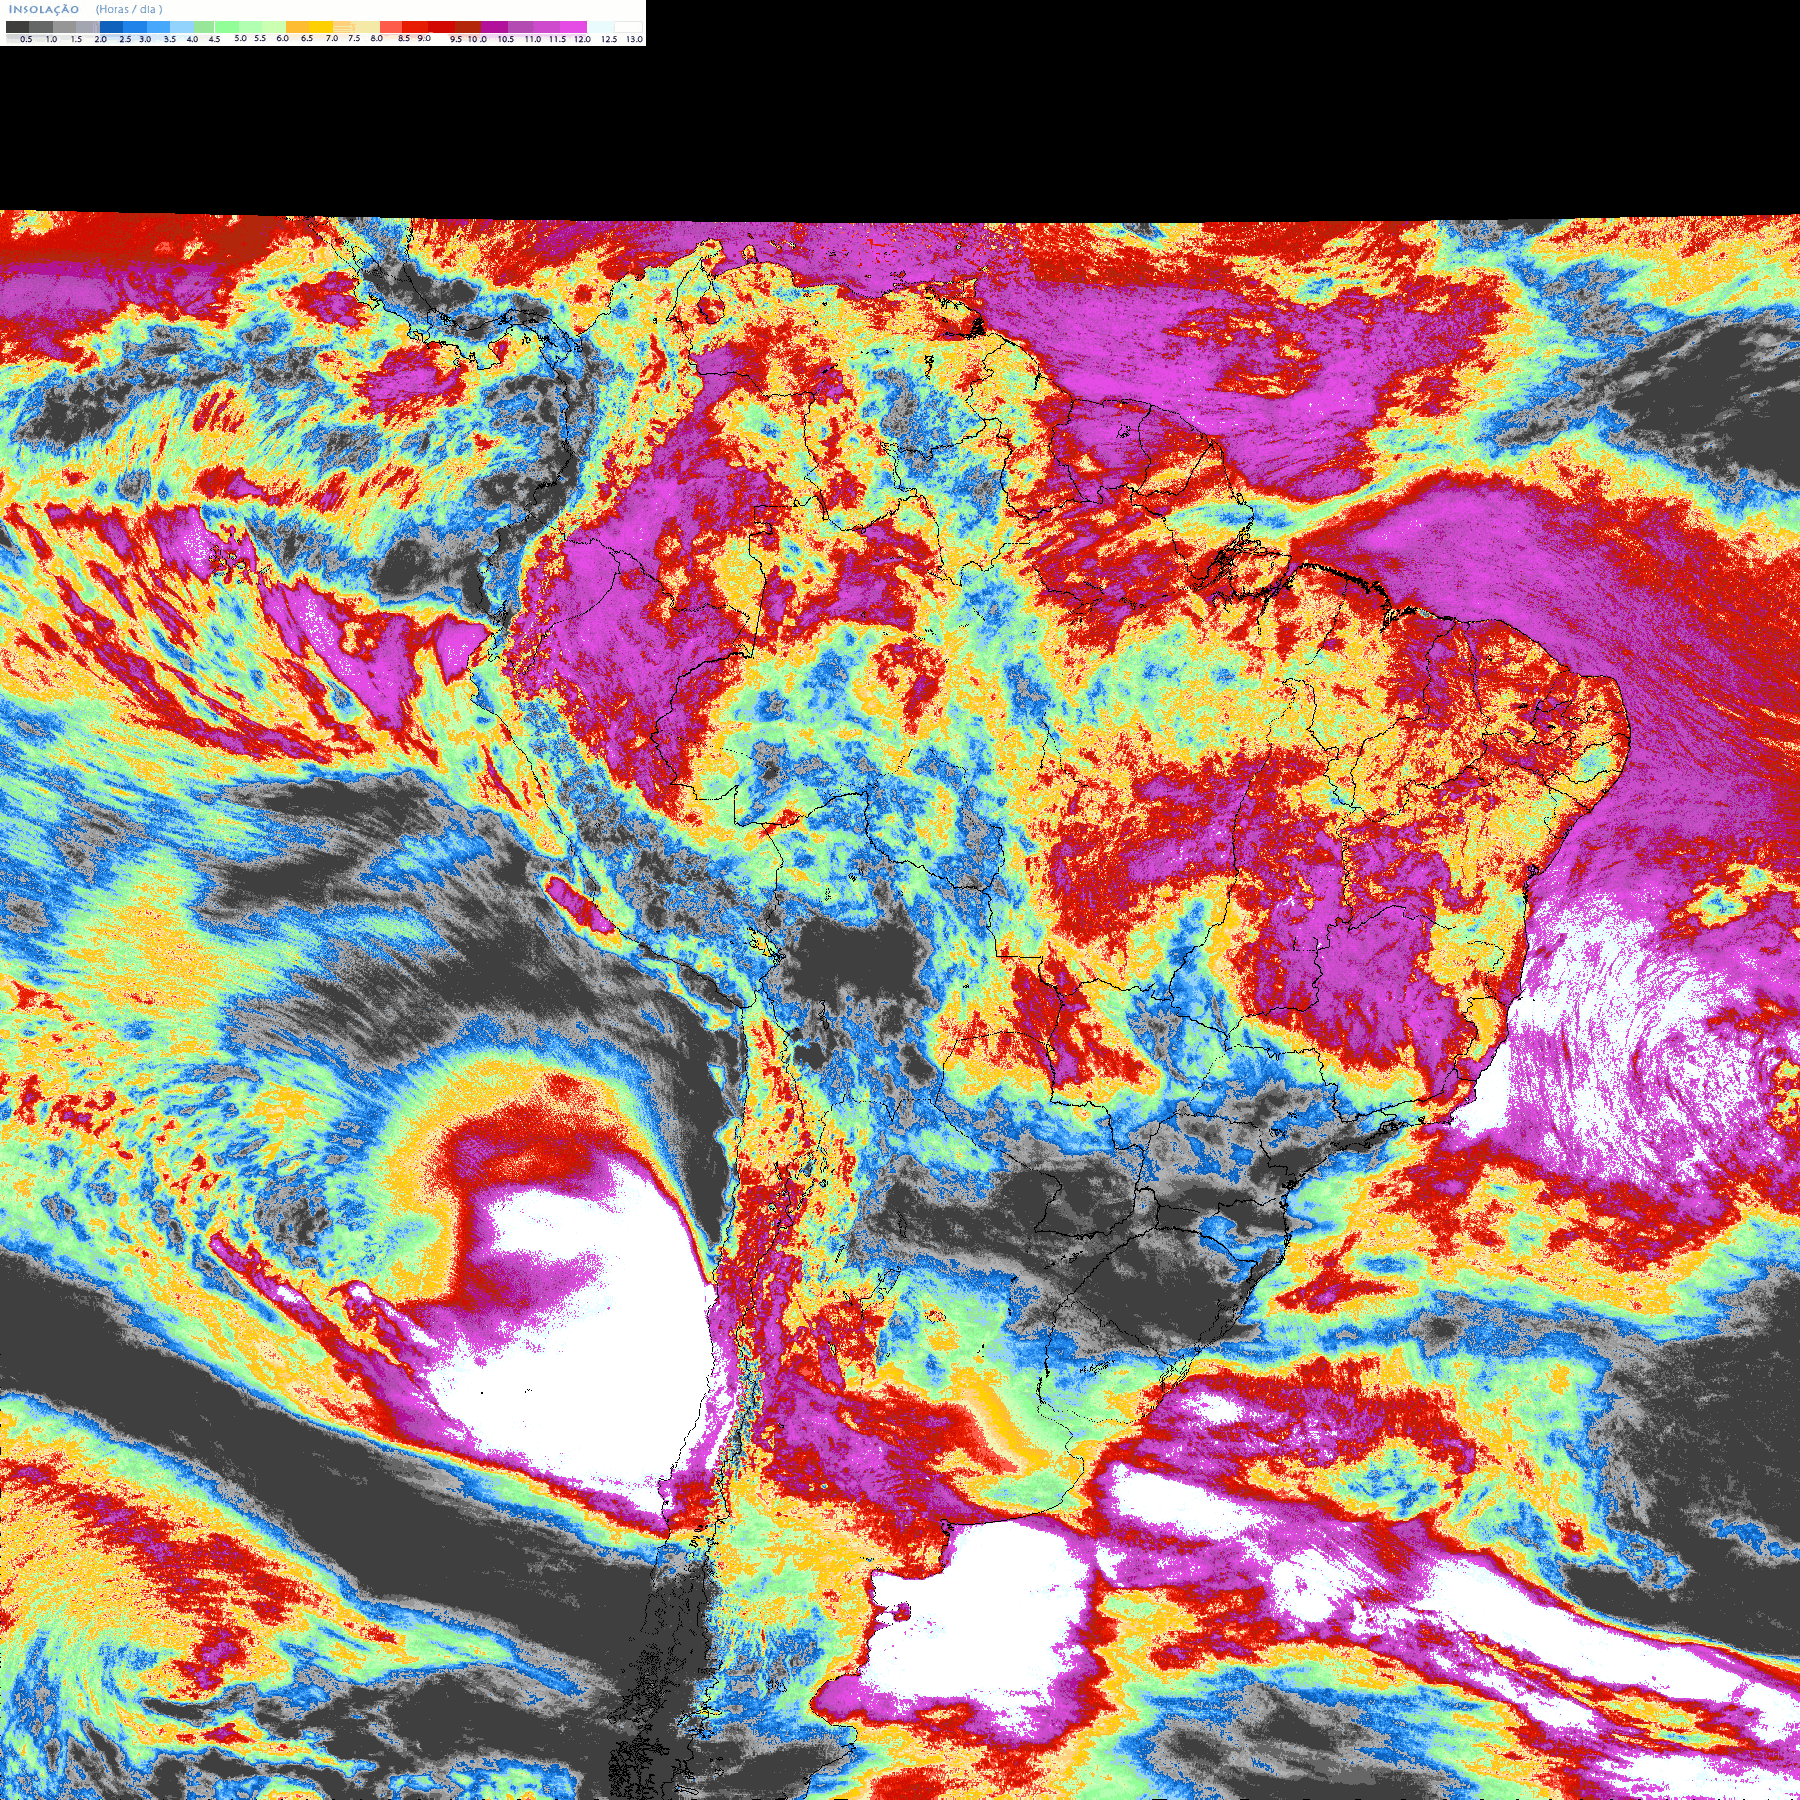Click the '7.0' legend value
Viewport: 1800px width, 1800px height.
[x=332, y=38]
